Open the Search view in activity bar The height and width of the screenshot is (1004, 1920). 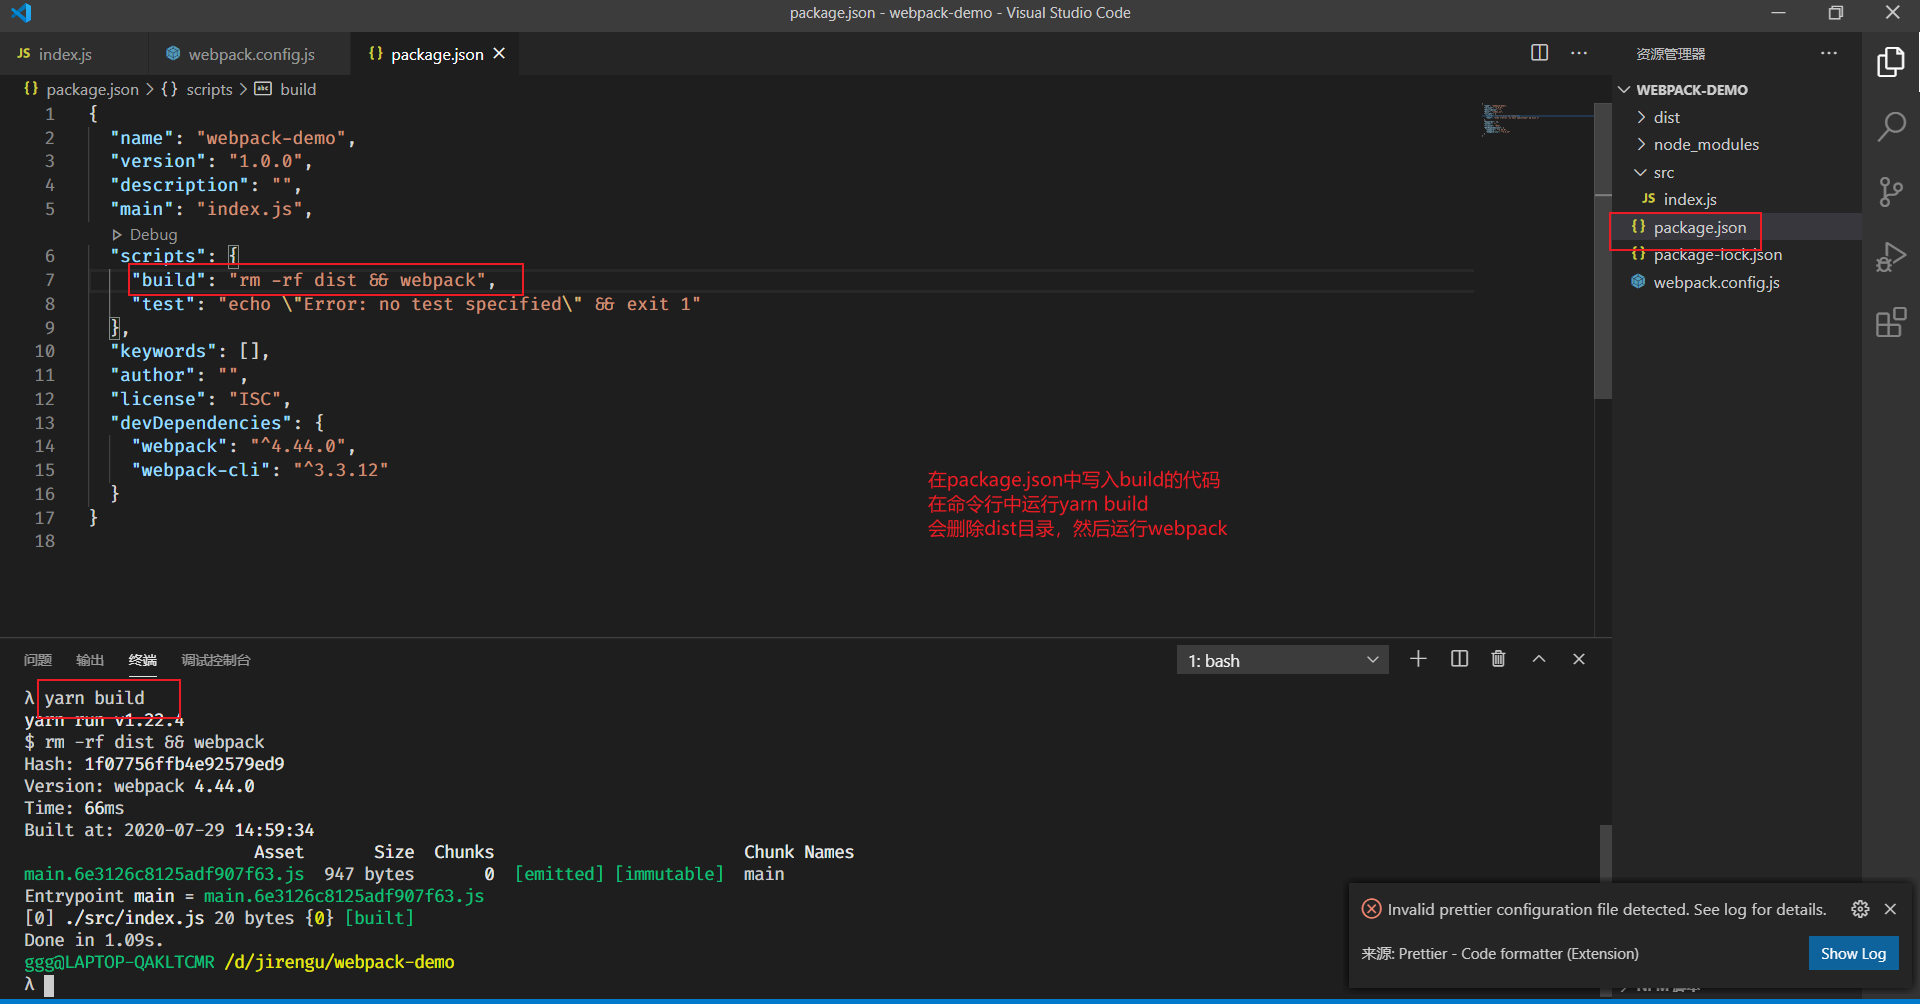[1890, 127]
